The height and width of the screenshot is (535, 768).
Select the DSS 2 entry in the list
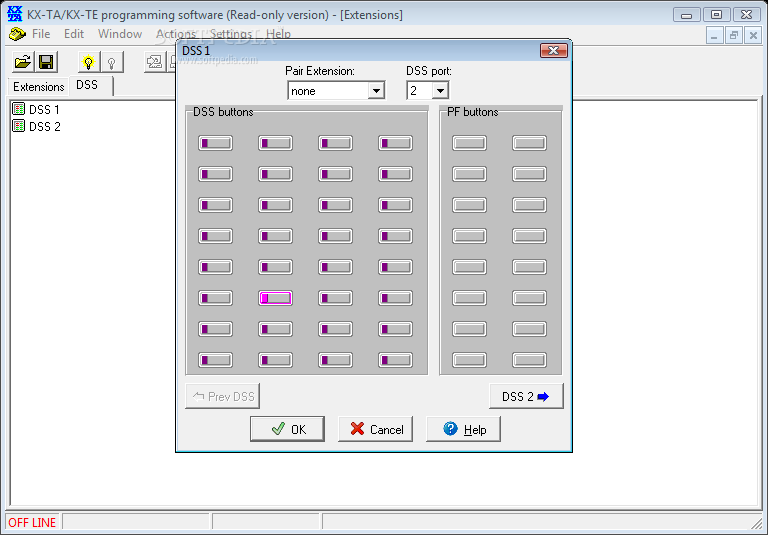[36, 126]
